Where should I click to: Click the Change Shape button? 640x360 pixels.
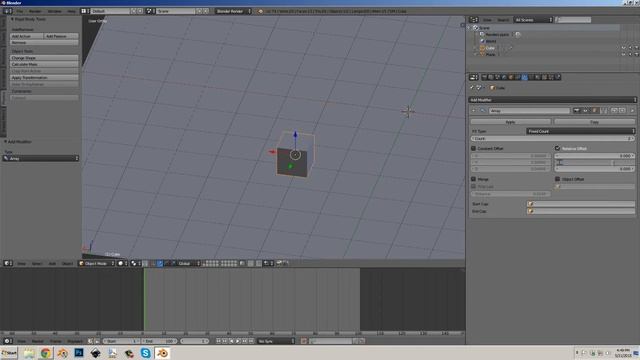click(44, 58)
